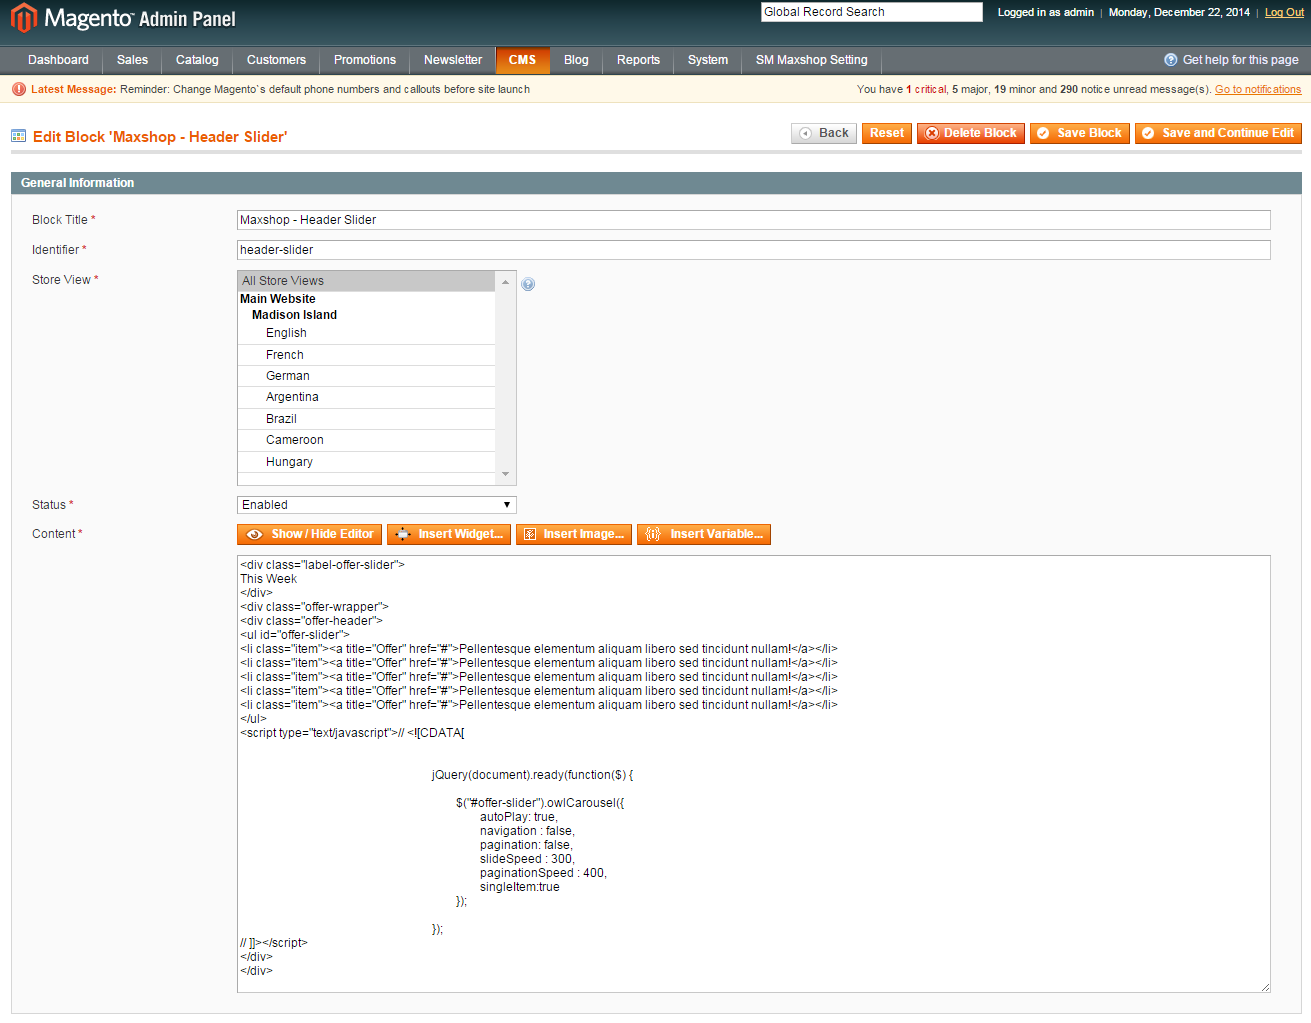Screen dimensions: 1311x1023
Task: Open the Sales menu
Action: point(132,60)
